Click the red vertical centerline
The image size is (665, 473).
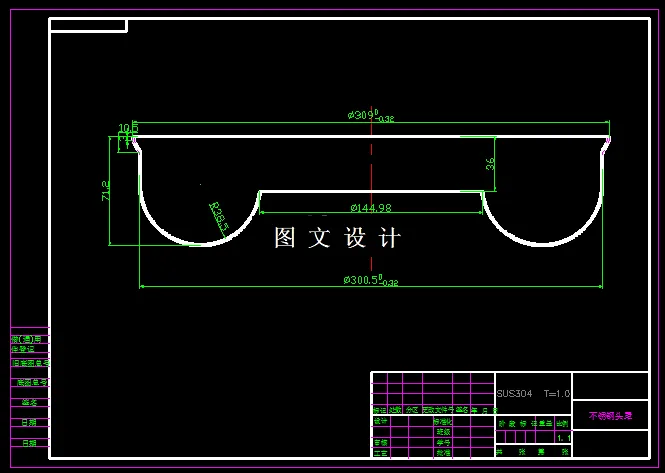coord(372,189)
